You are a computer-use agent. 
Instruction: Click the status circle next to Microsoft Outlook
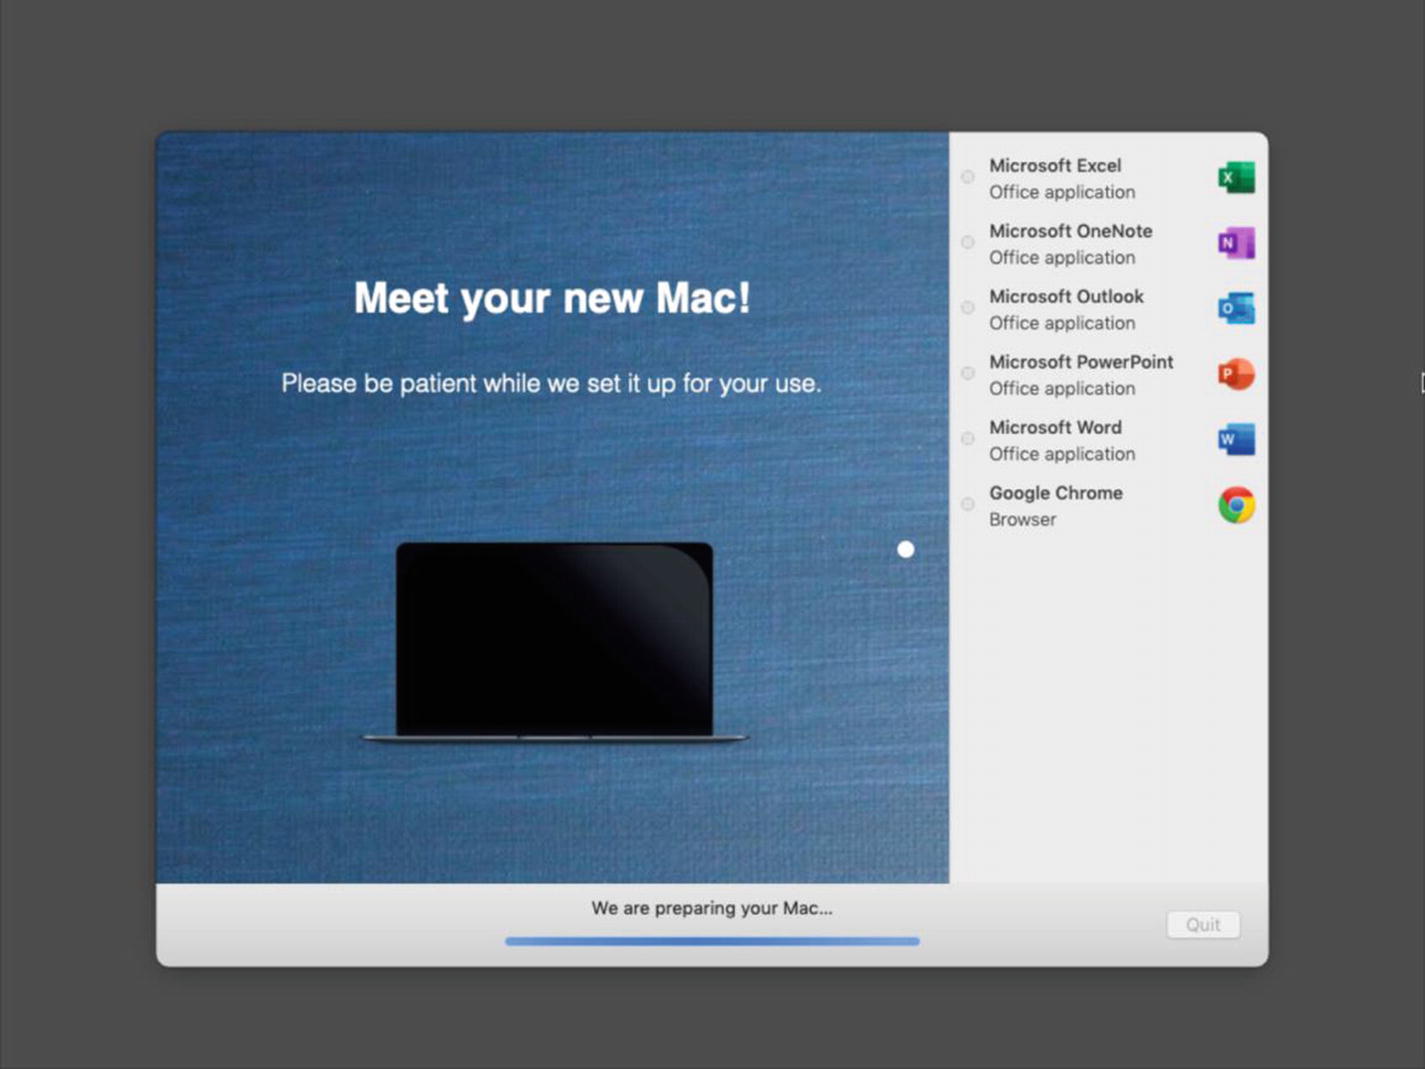pyautogui.click(x=967, y=308)
